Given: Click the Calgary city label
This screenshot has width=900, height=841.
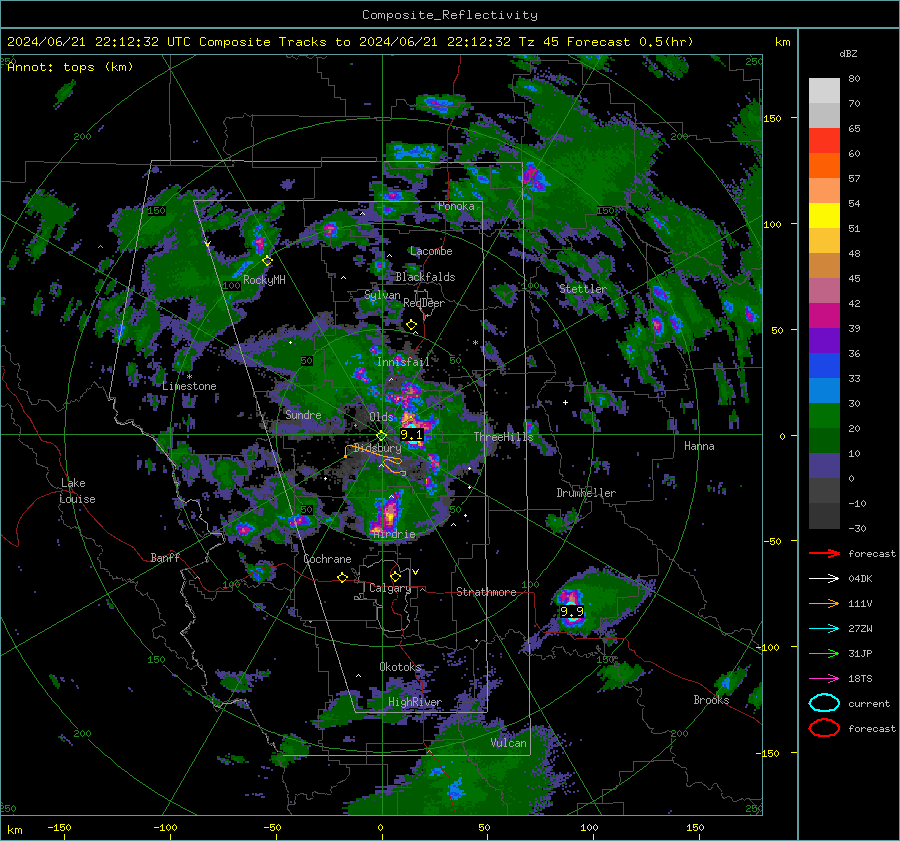Looking at the screenshot, I should pos(390,588).
